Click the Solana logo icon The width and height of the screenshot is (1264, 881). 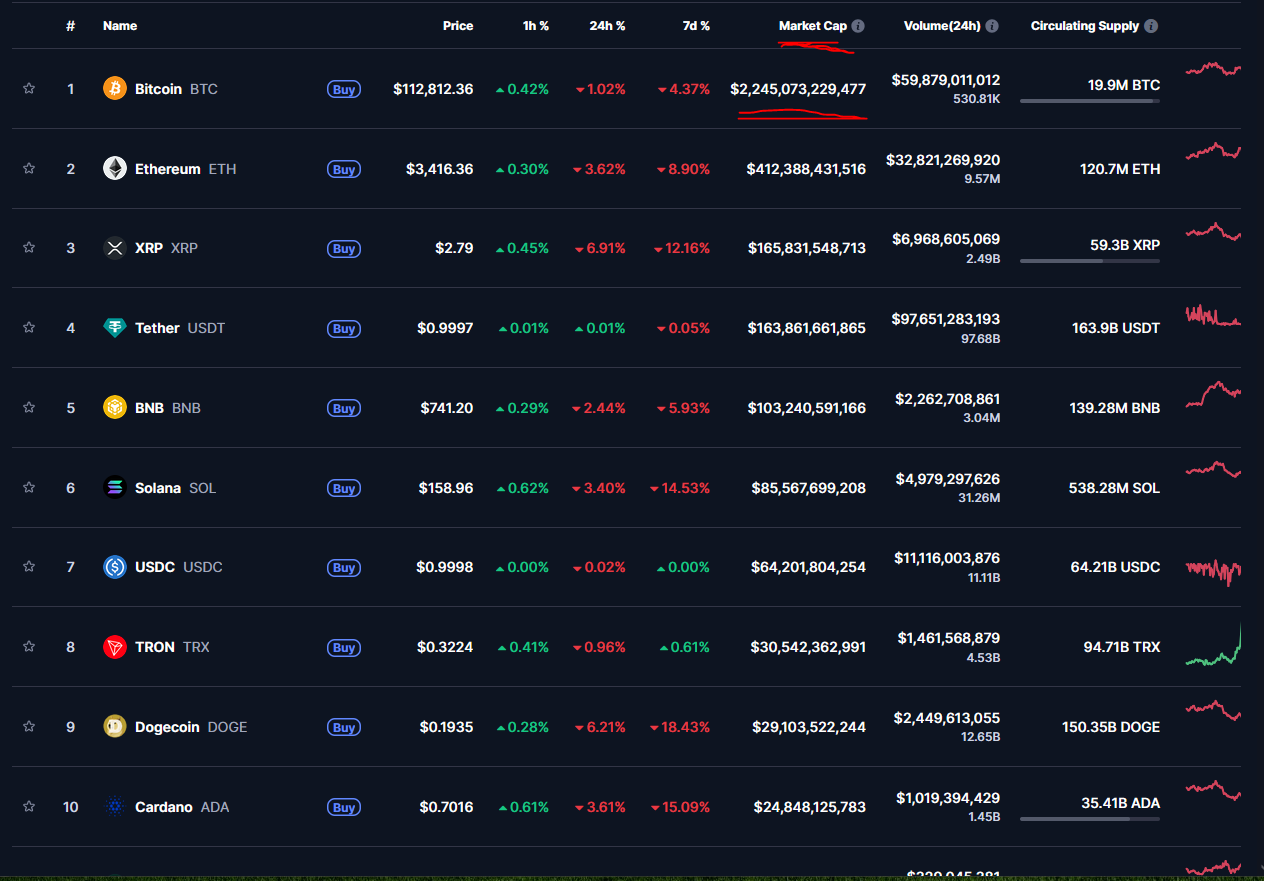pyautogui.click(x=115, y=488)
